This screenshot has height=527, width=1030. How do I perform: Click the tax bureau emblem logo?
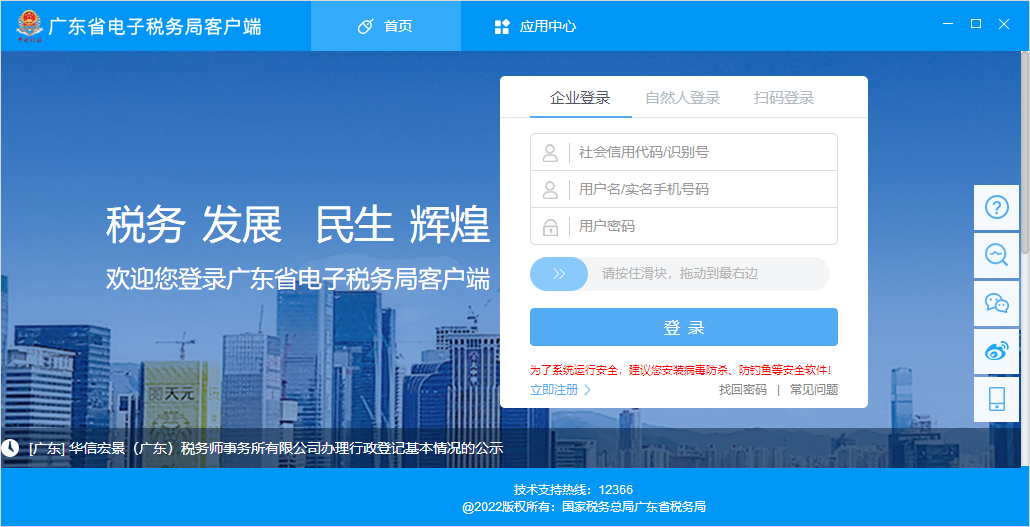point(29,27)
